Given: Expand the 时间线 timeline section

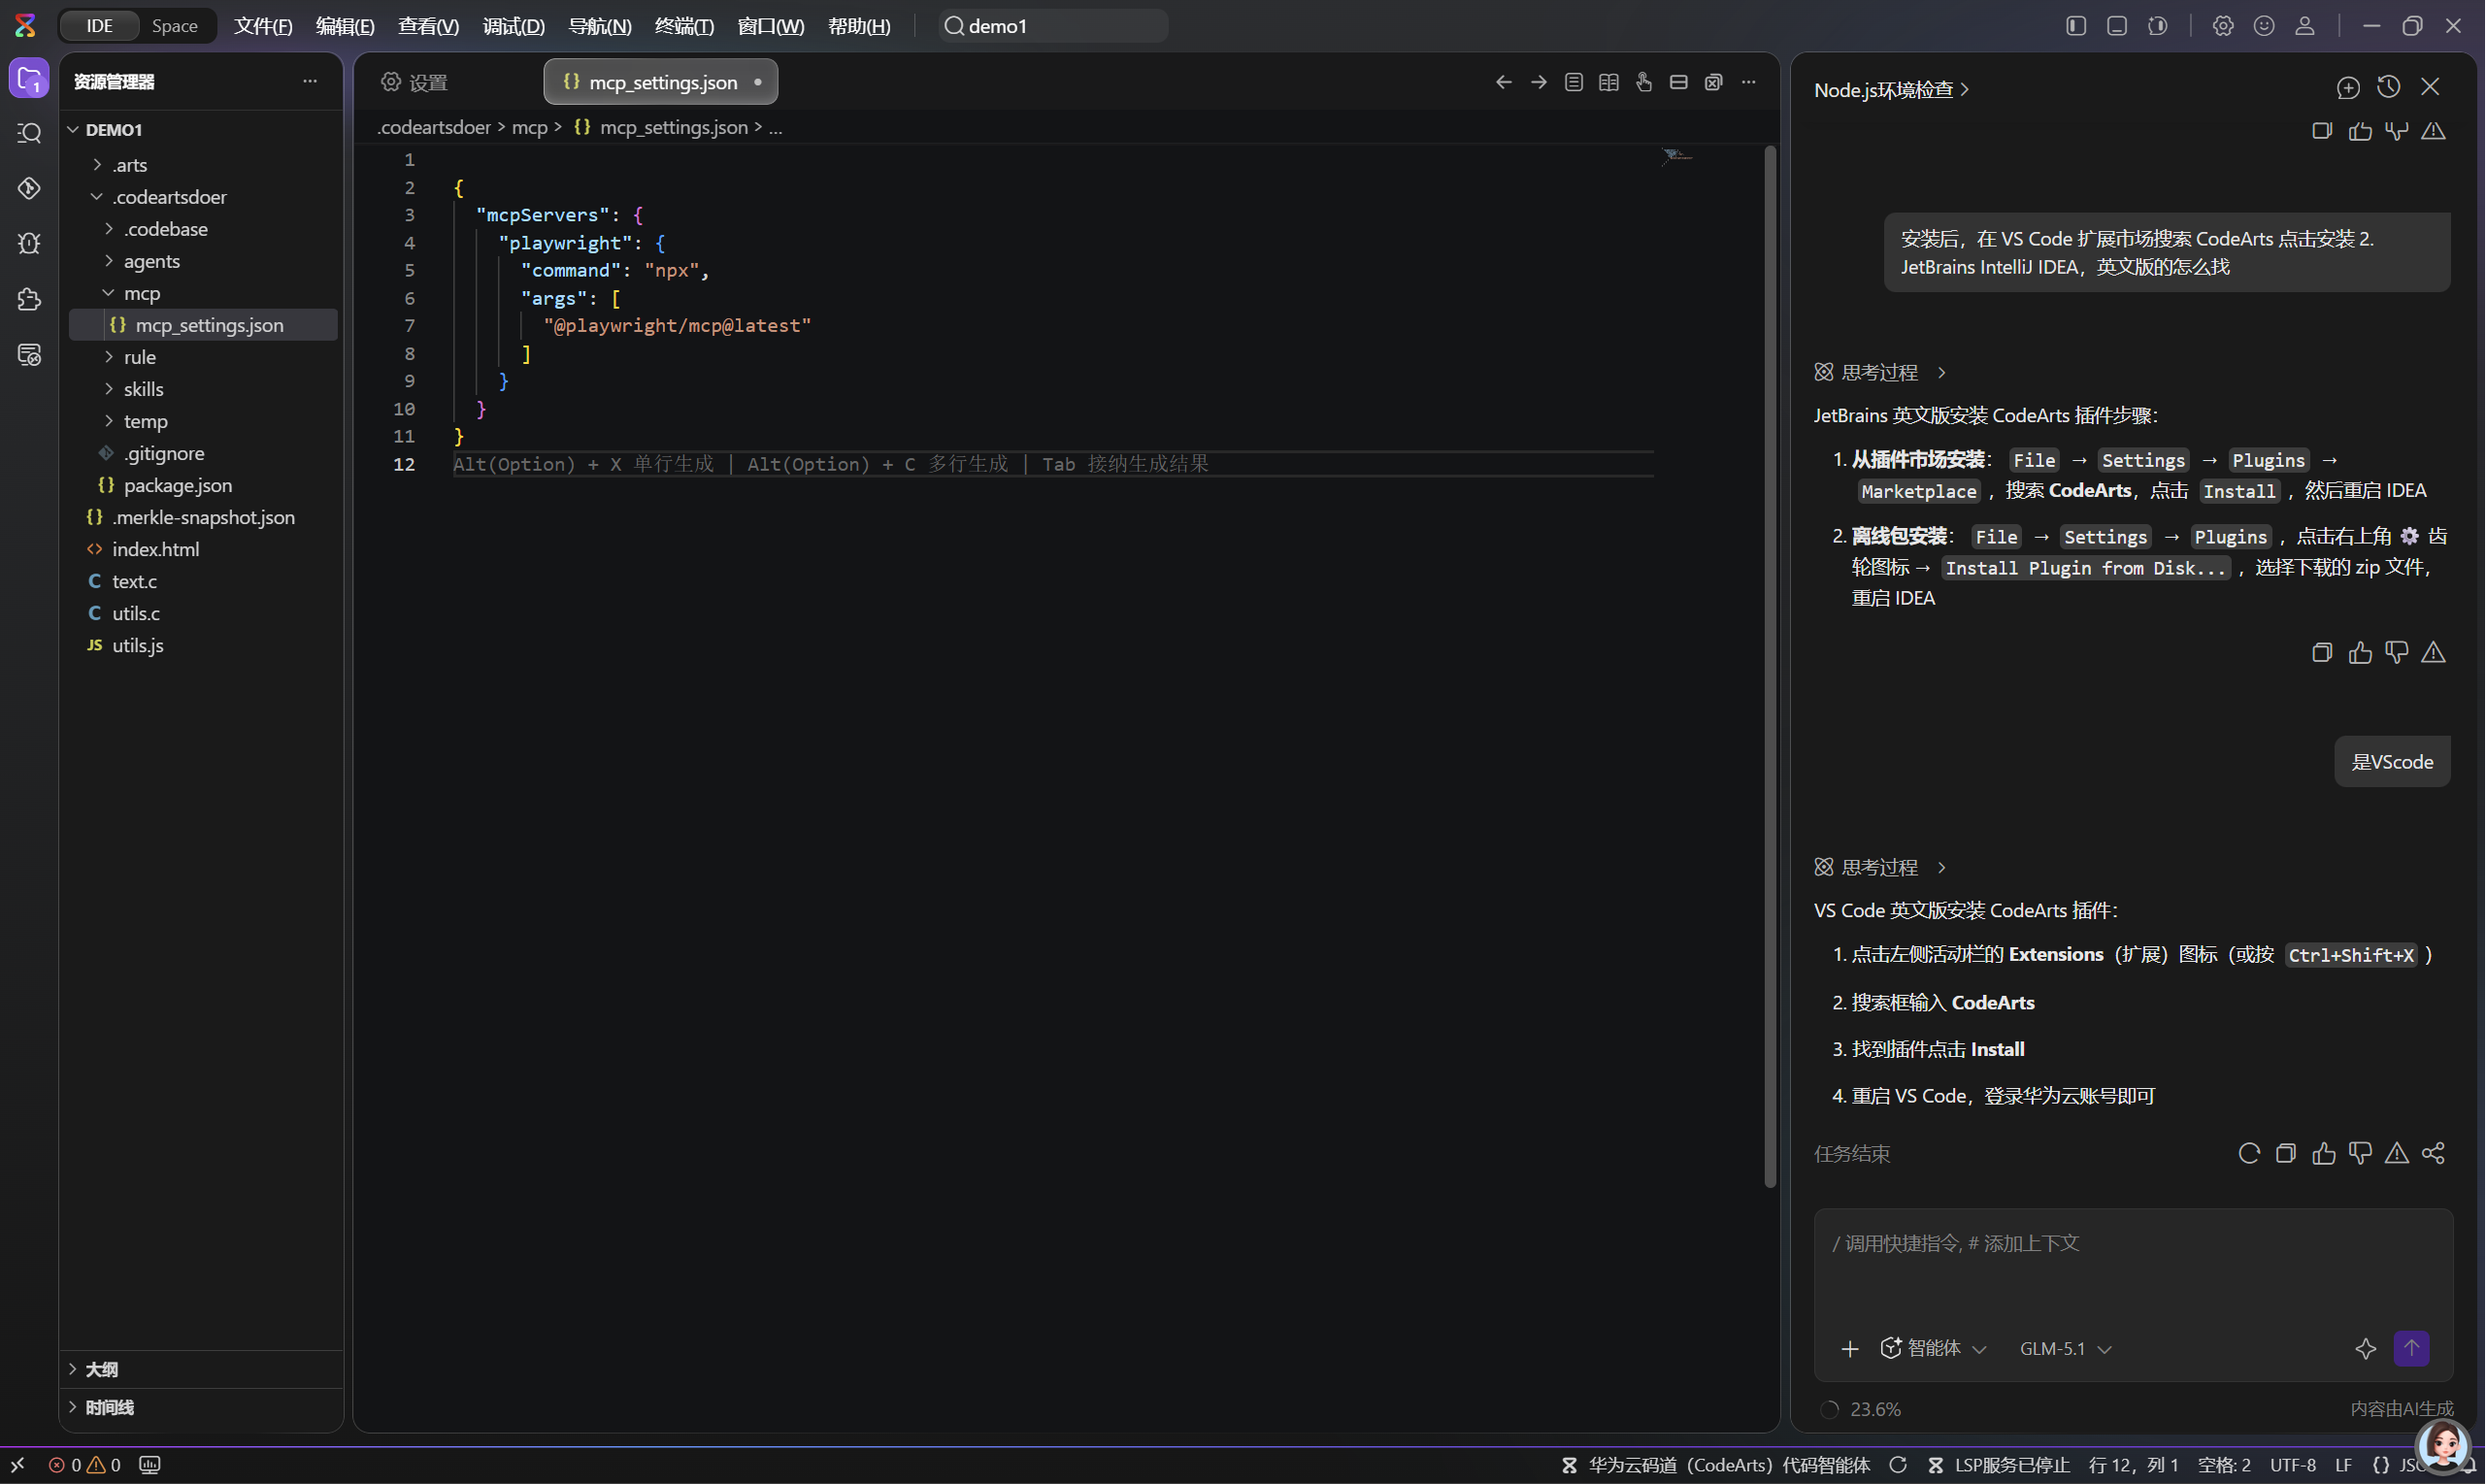Looking at the screenshot, I should (x=200, y=1407).
